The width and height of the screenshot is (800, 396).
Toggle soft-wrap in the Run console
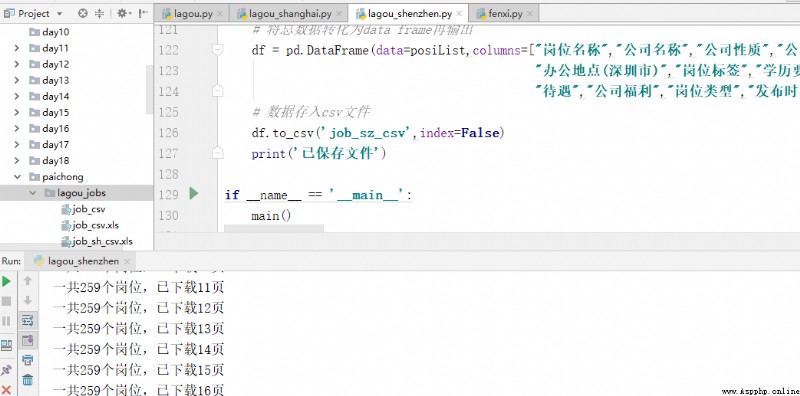[28, 320]
